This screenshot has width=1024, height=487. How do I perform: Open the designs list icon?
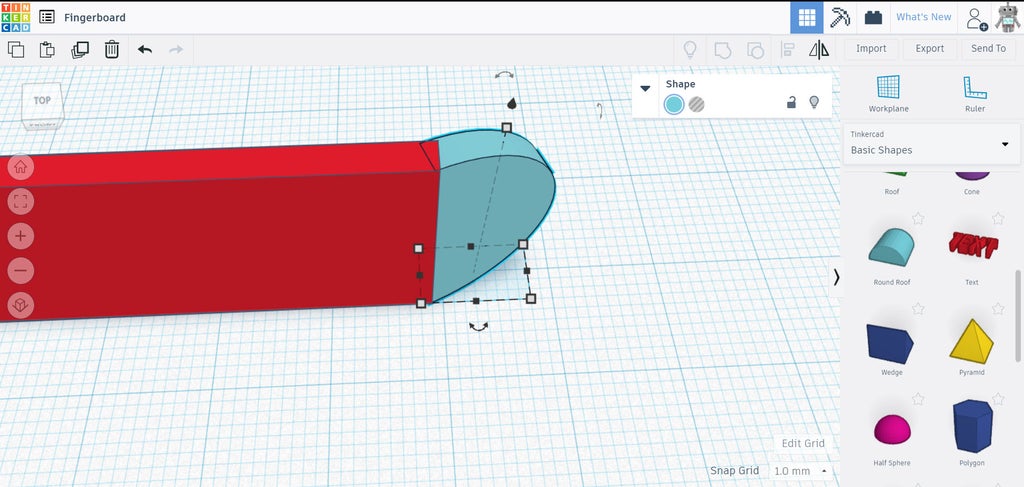click(46, 17)
